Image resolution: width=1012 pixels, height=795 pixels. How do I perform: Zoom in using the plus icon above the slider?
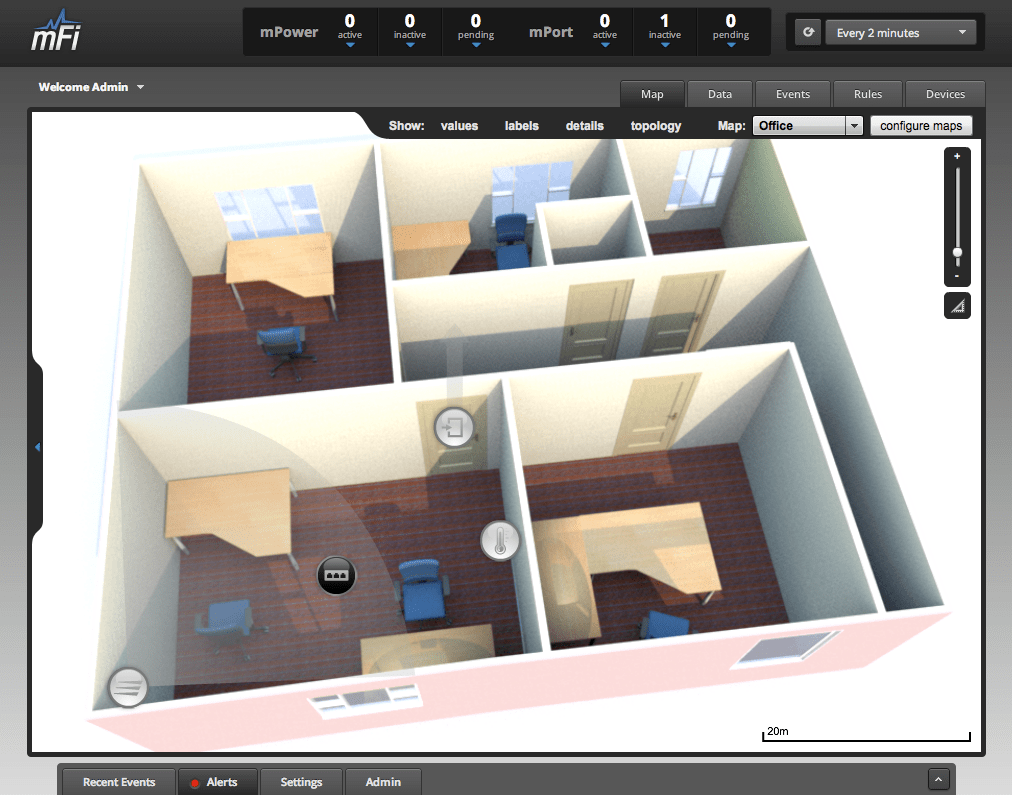957,155
